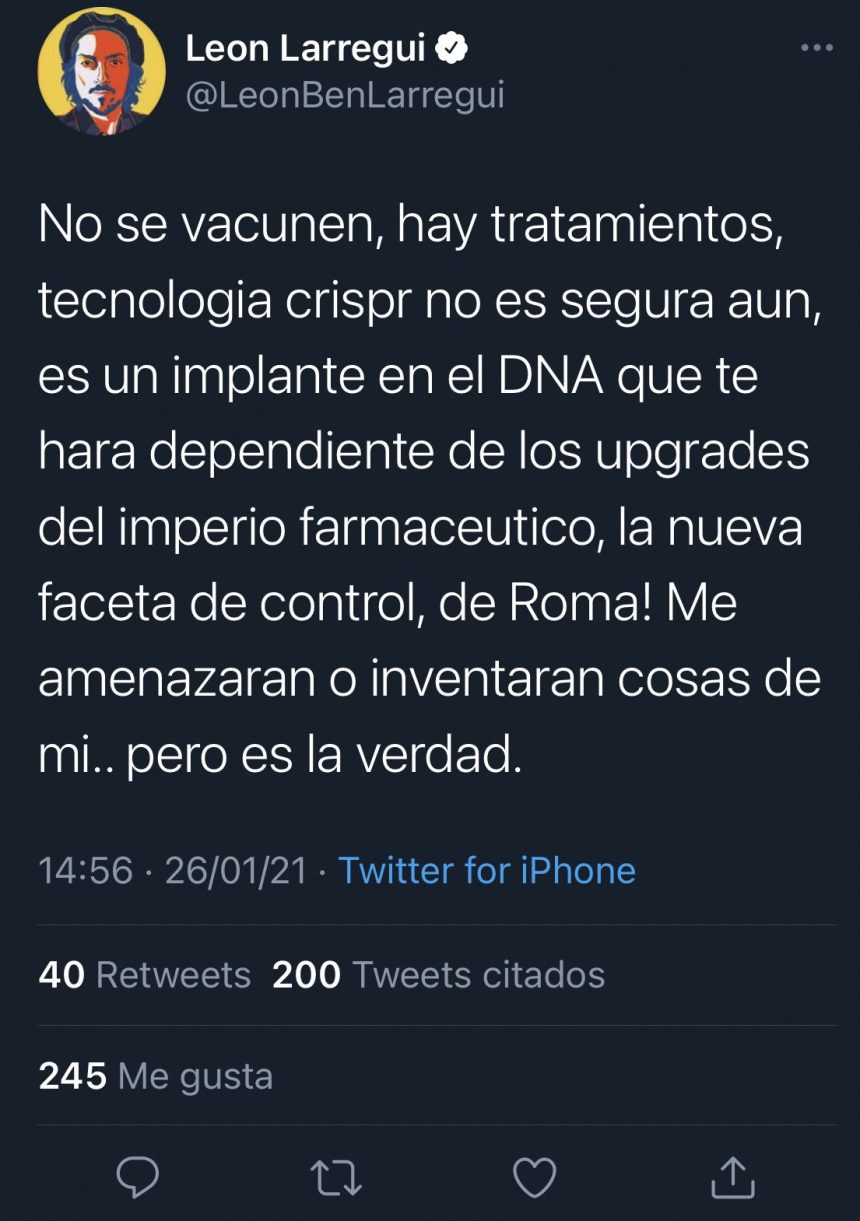Open the Twitter for iPhone source link

tap(487, 870)
